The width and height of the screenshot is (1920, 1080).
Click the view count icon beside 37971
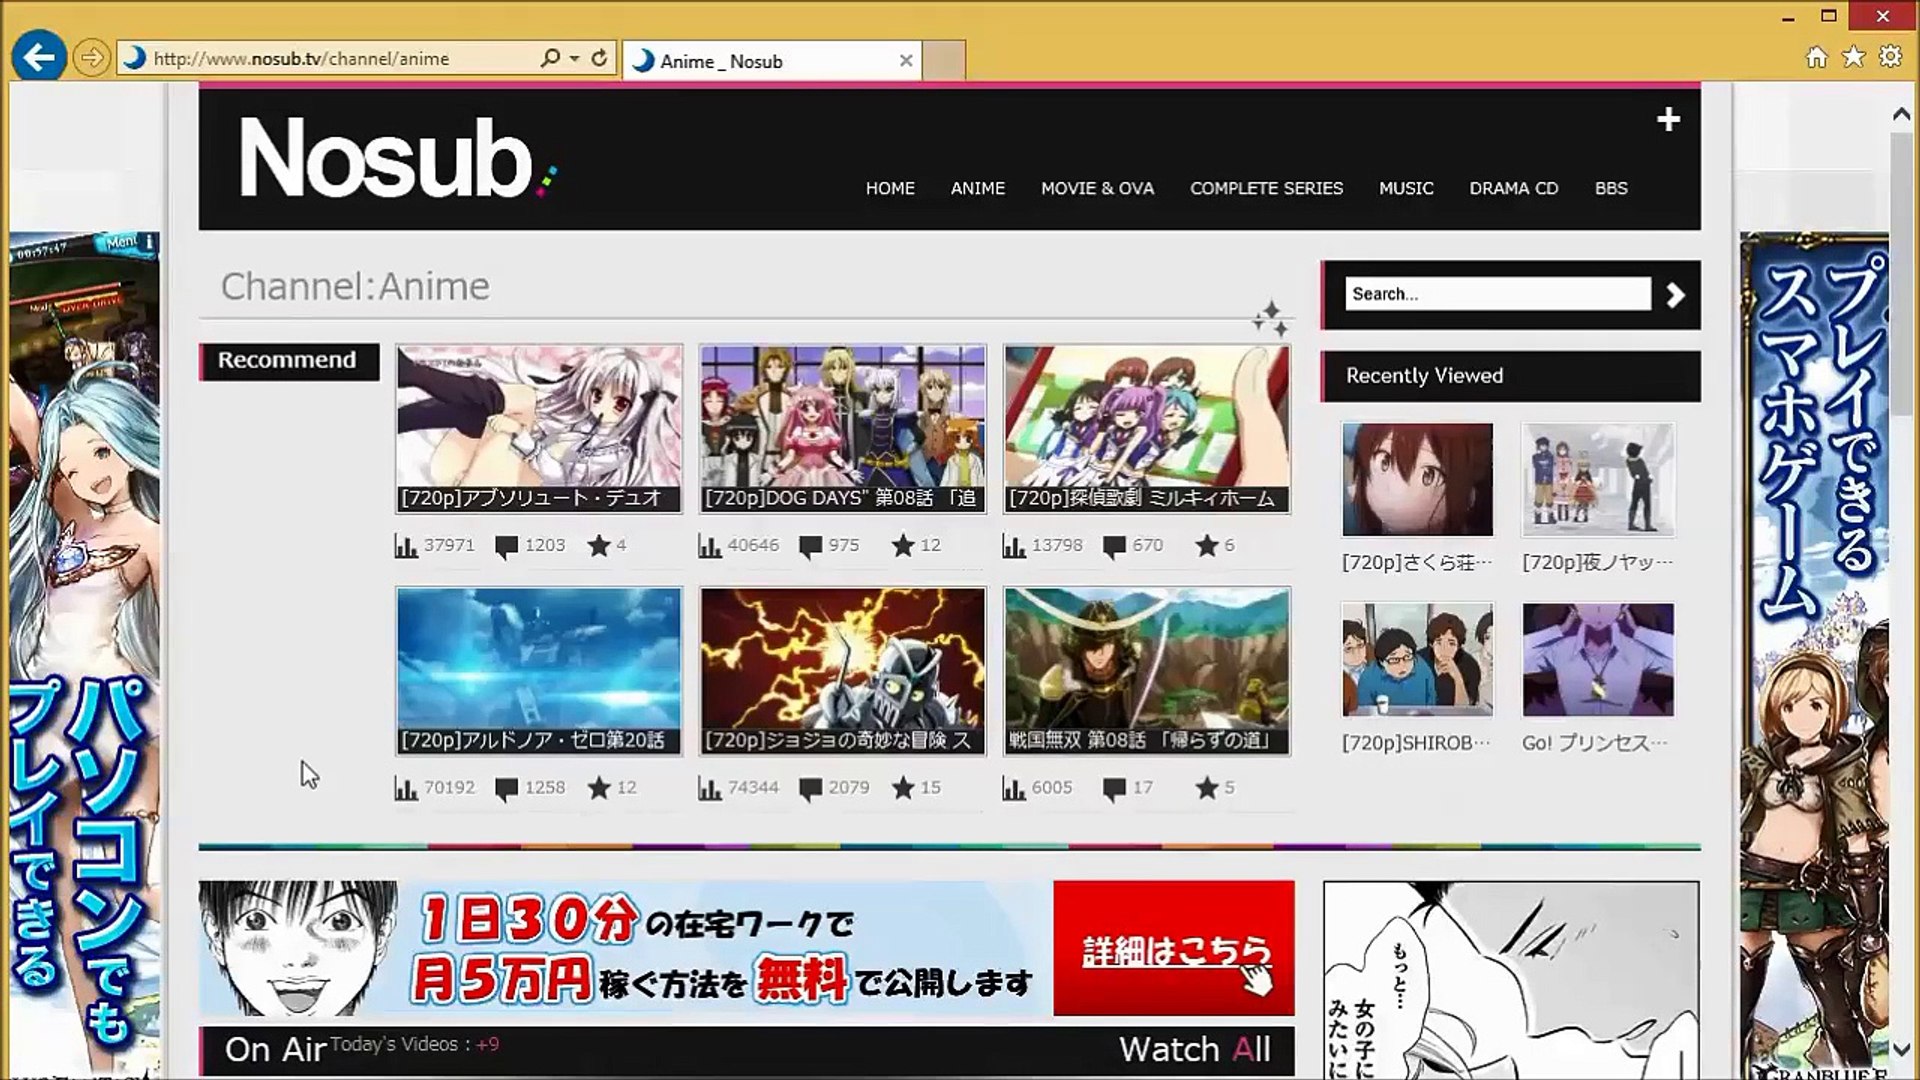click(406, 546)
